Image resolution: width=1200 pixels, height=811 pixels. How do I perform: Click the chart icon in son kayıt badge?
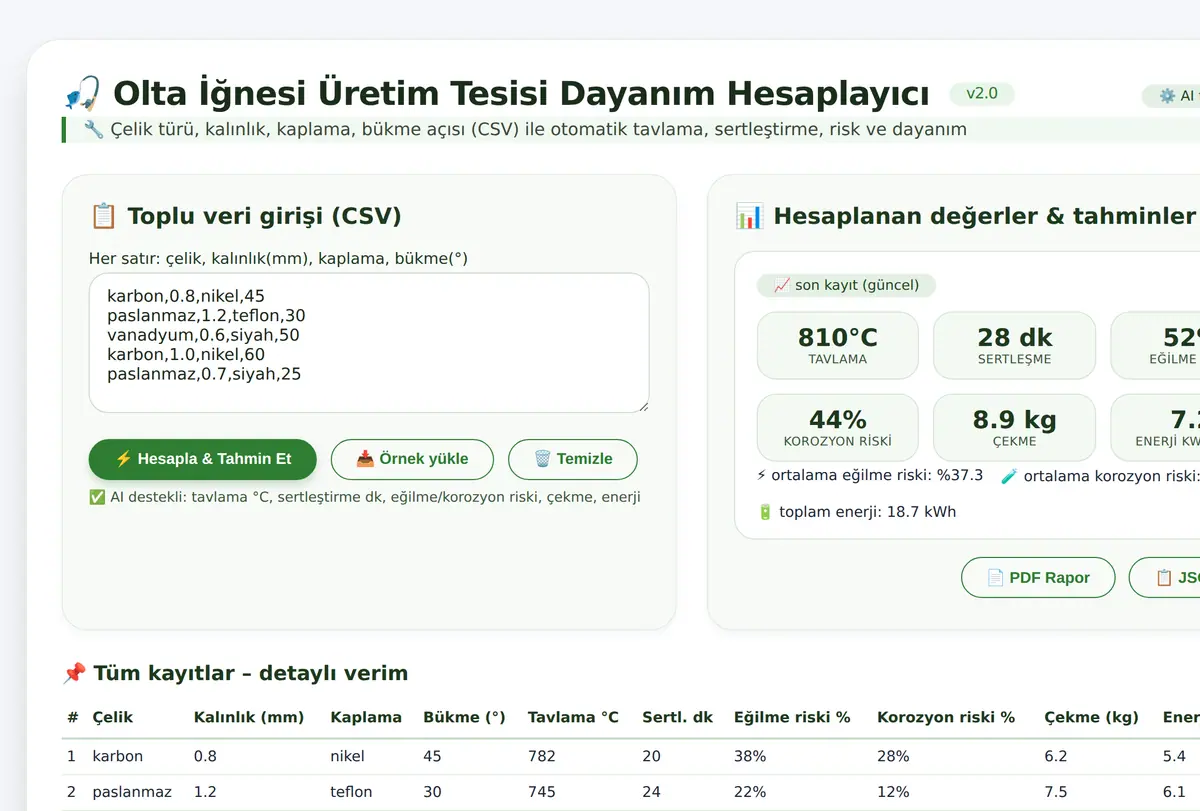pos(782,285)
